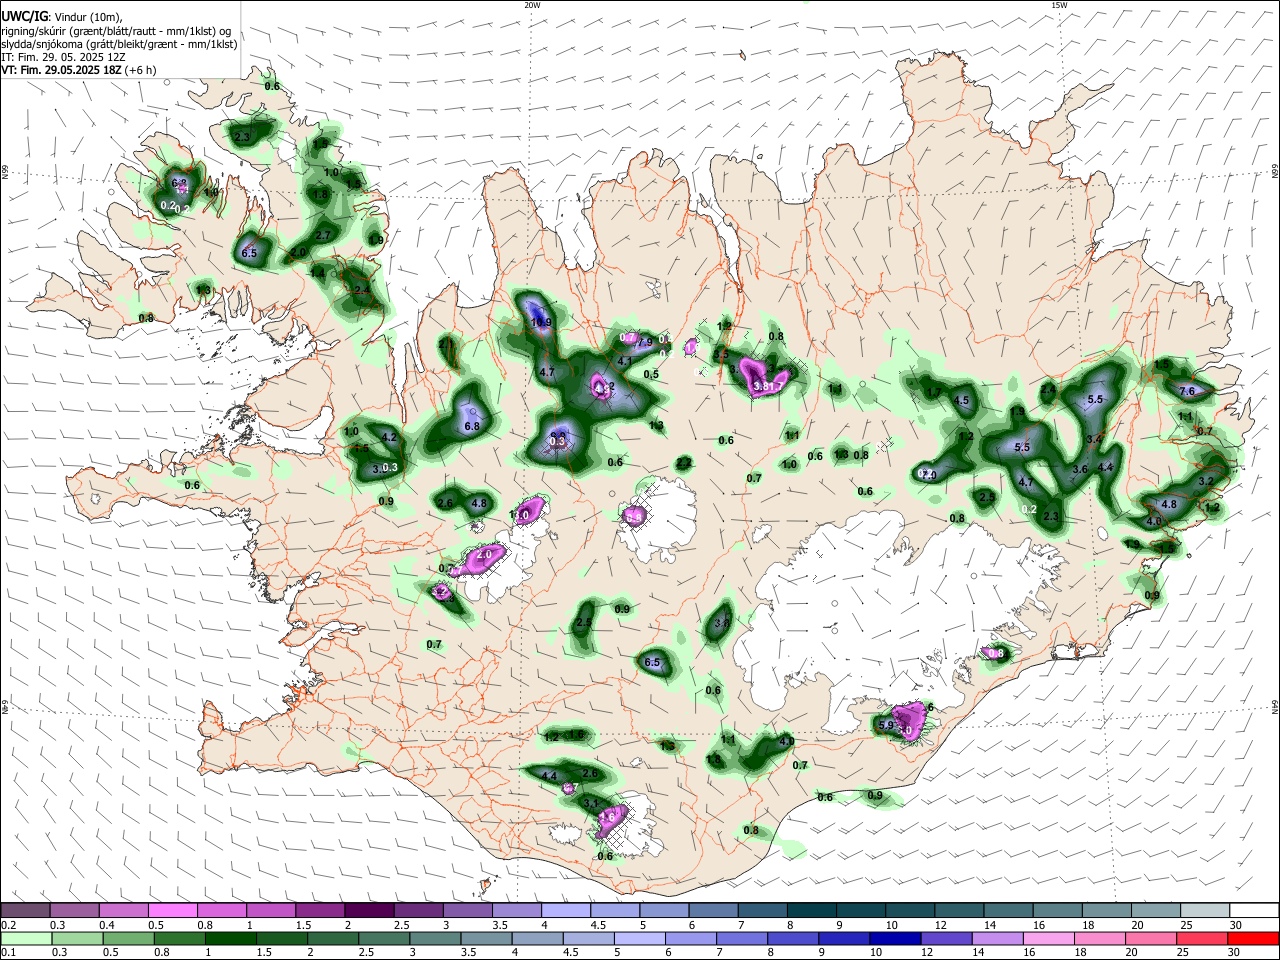Click lilac lower legend swatch between 14 and 16
1280x960 pixels.
point(998,939)
